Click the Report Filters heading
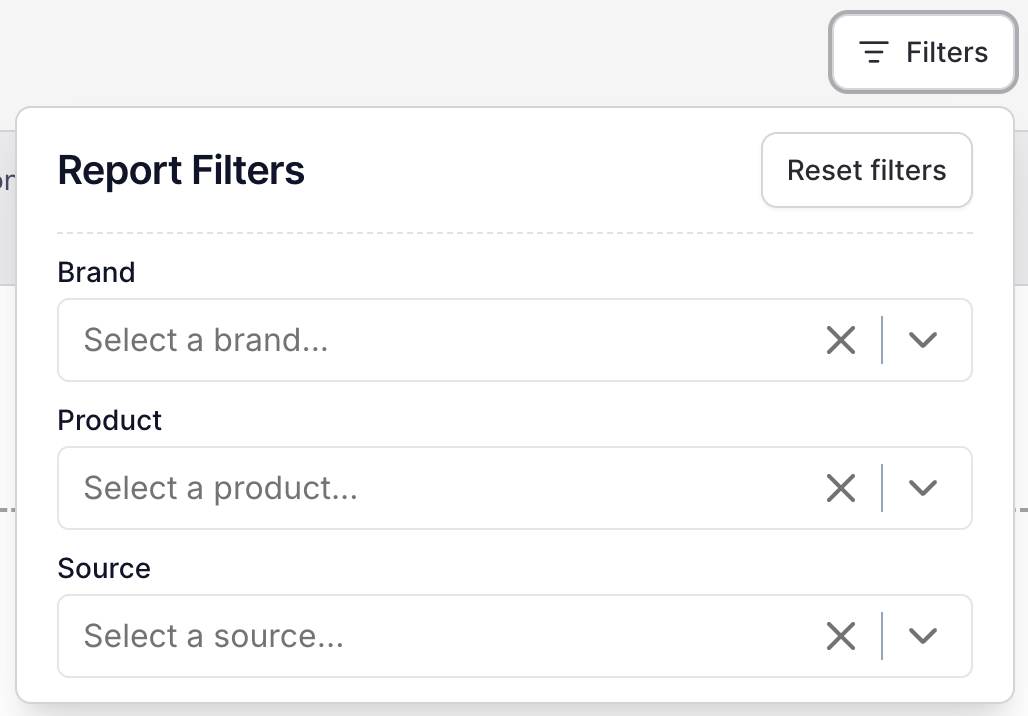1028x716 pixels. coord(180,170)
